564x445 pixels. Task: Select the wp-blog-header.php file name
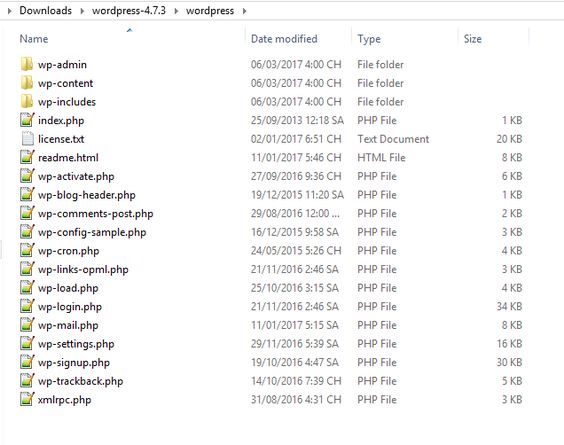[87, 195]
